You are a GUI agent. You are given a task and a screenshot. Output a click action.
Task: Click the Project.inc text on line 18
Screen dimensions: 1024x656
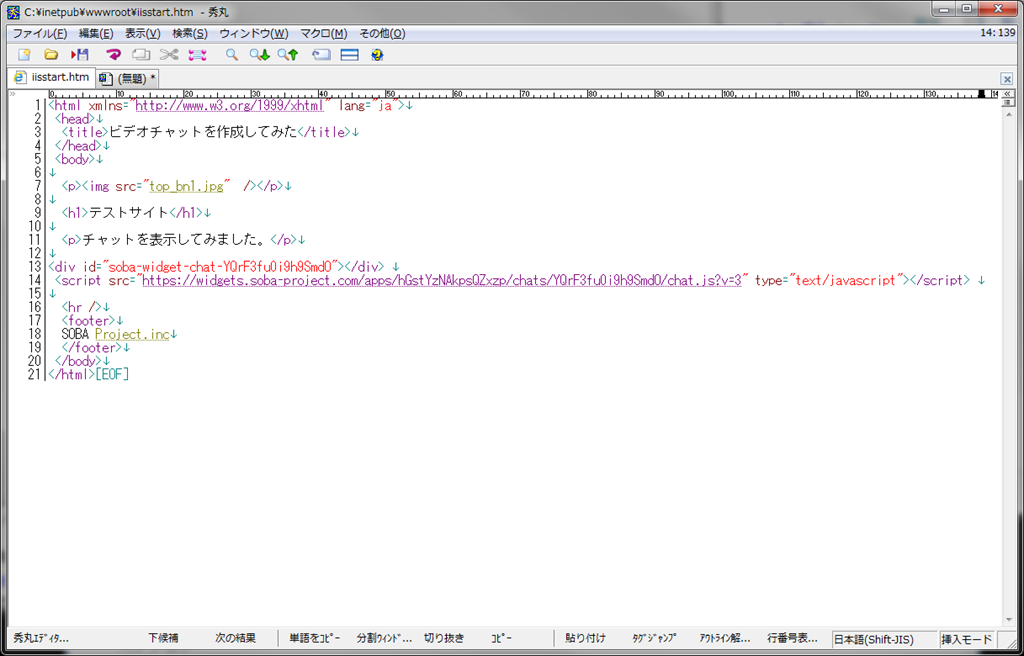click(132, 335)
